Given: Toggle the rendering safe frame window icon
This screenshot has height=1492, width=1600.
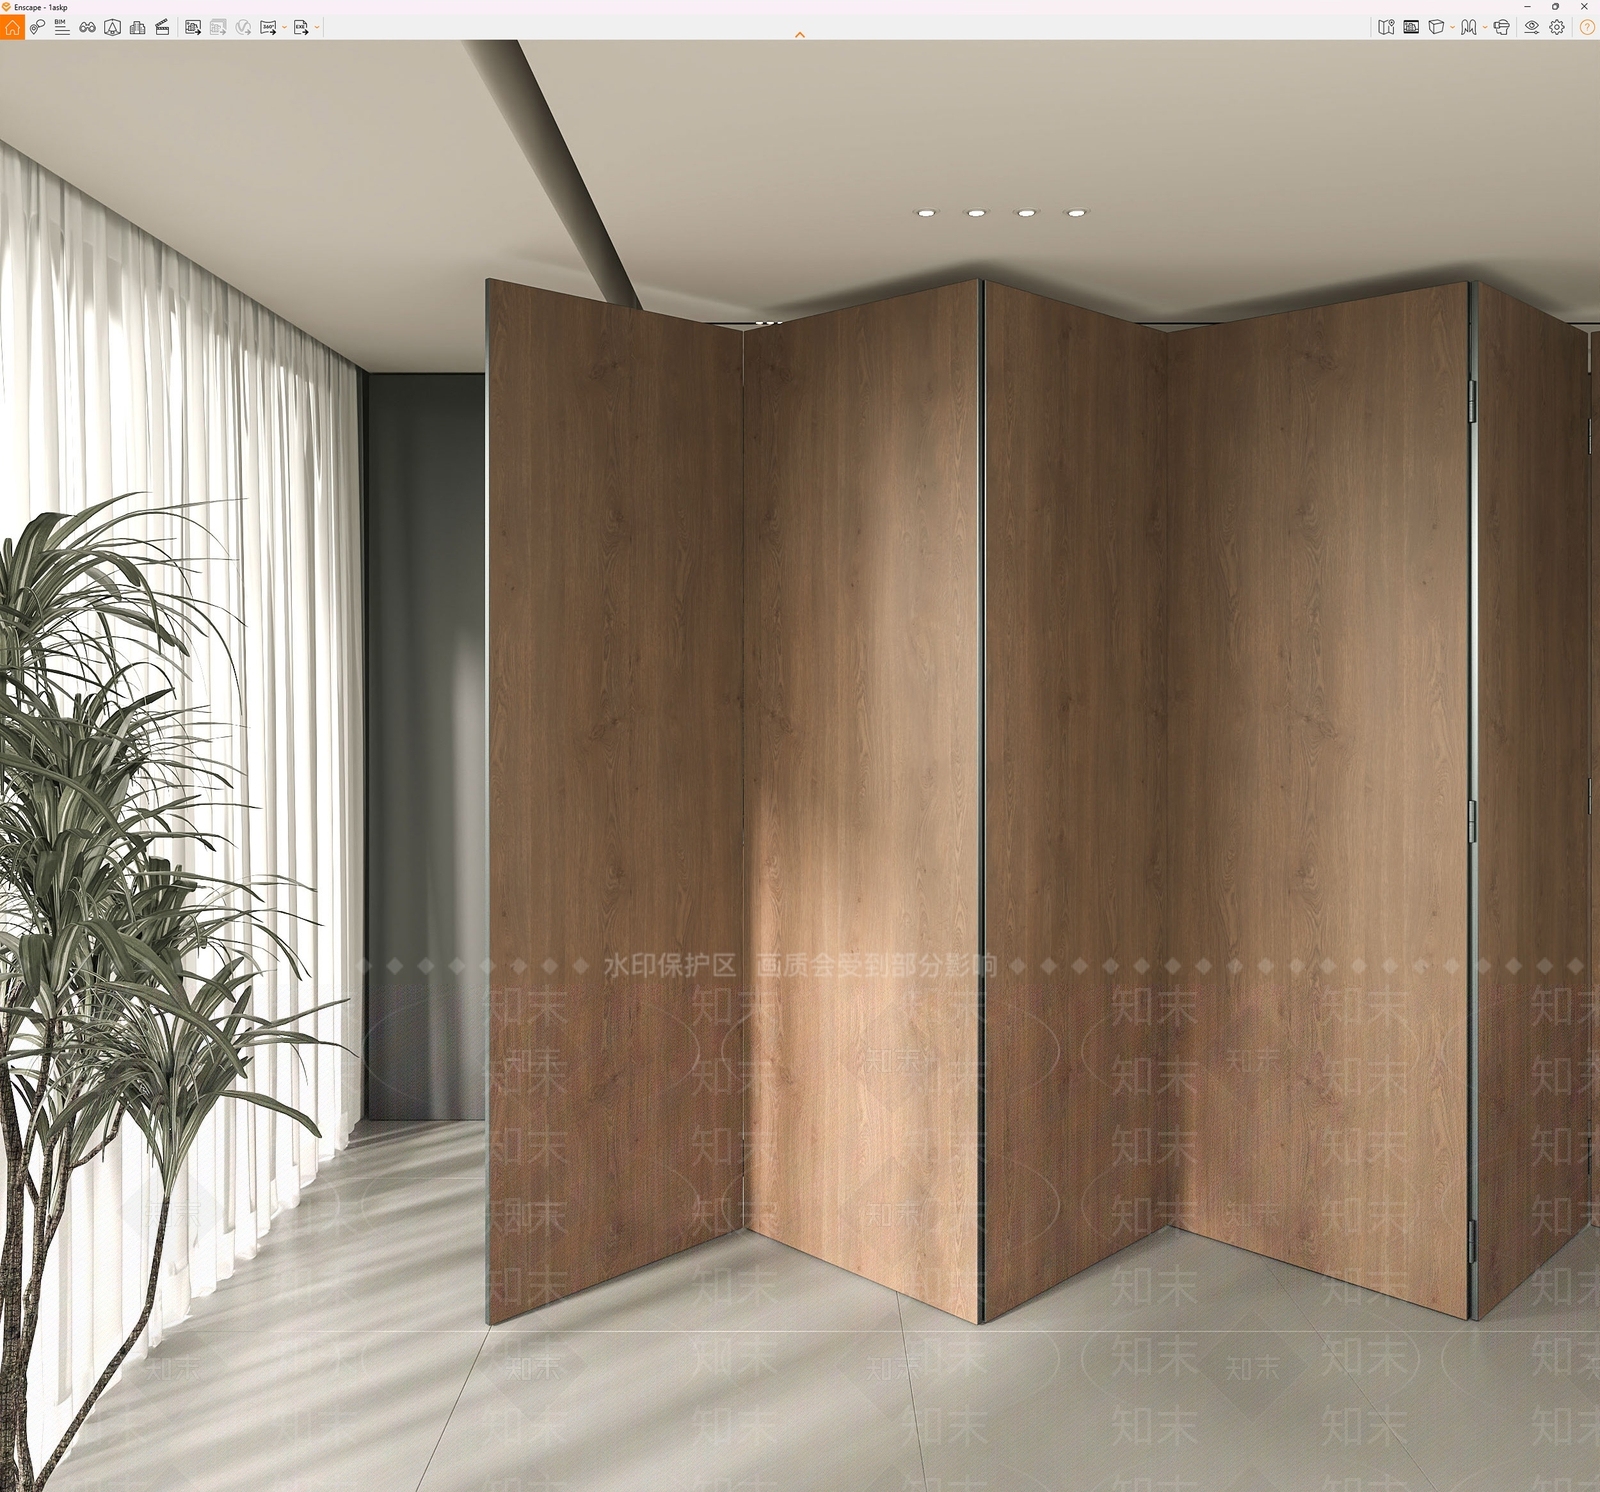Looking at the screenshot, I should 1411,27.
